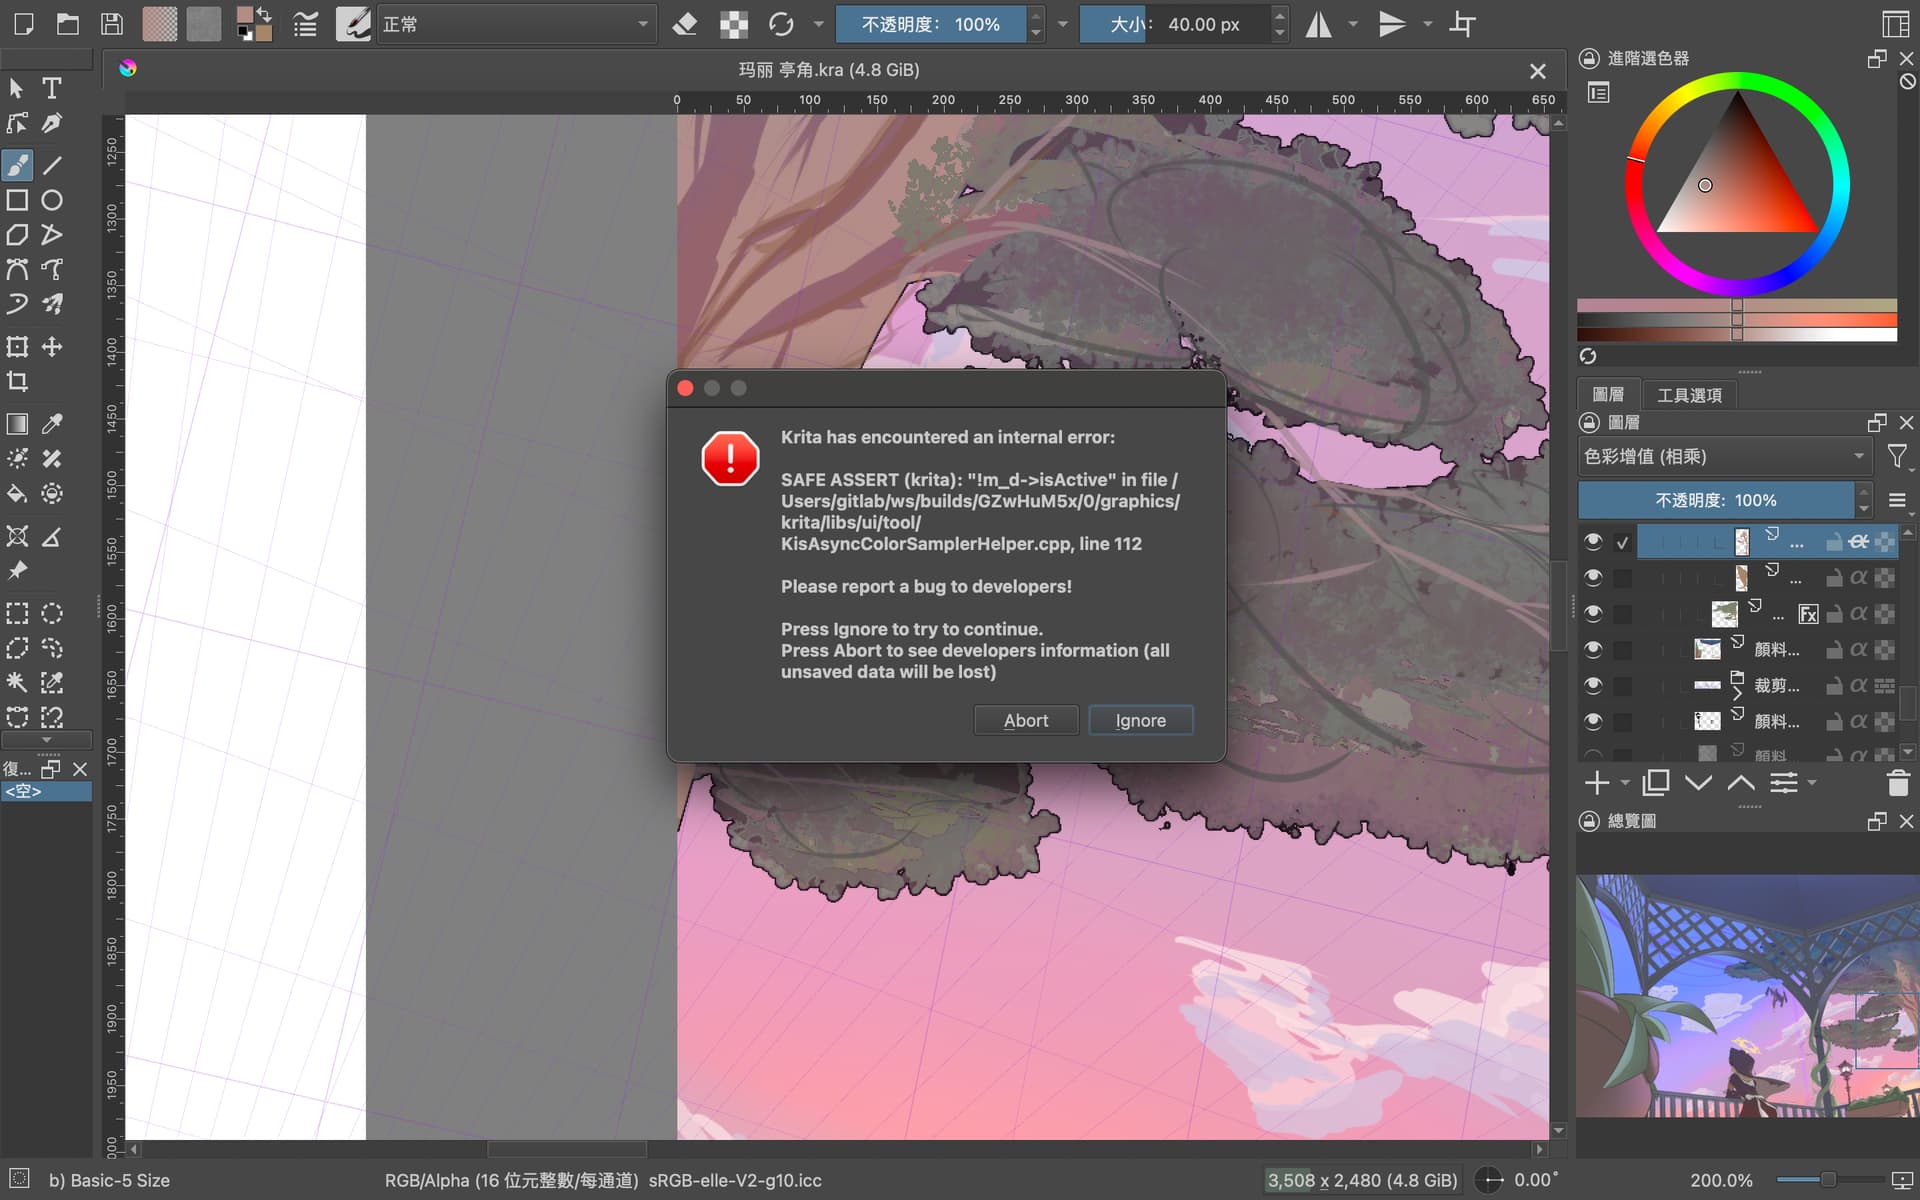Click the brush opacity 不透明度 slider
Screen dimensions: 1920x1200
pos(932,24)
